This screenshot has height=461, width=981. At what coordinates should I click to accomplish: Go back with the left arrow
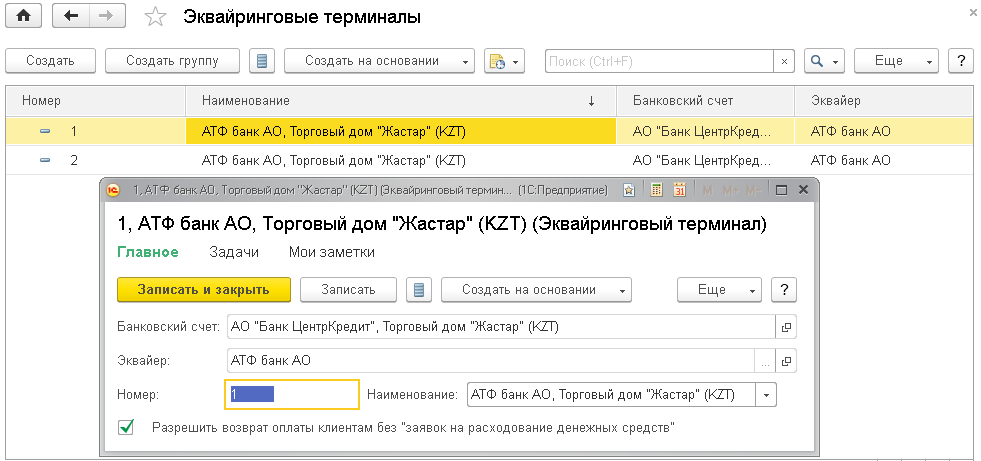pyautogui.click(x=70, y=16)
